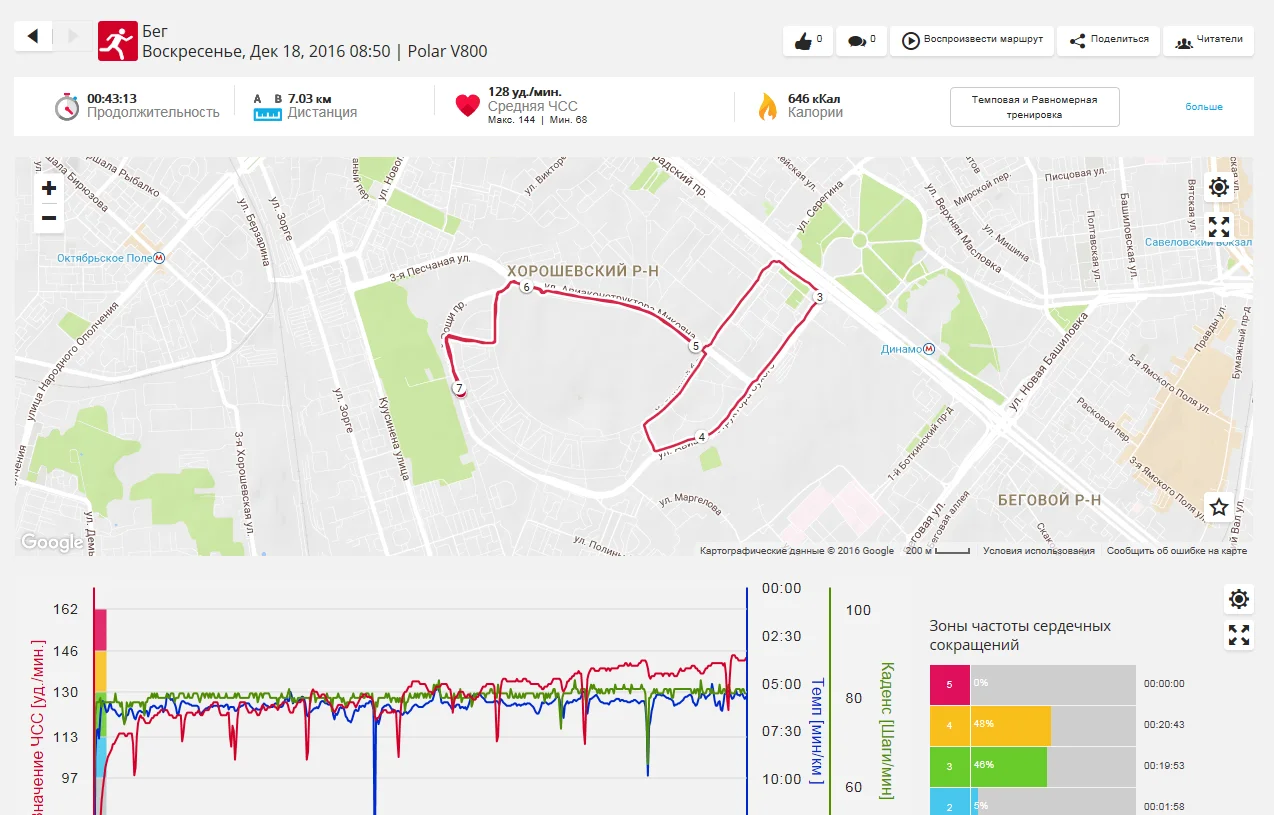Open the Читатели followers button

(x=1208, y=41)
